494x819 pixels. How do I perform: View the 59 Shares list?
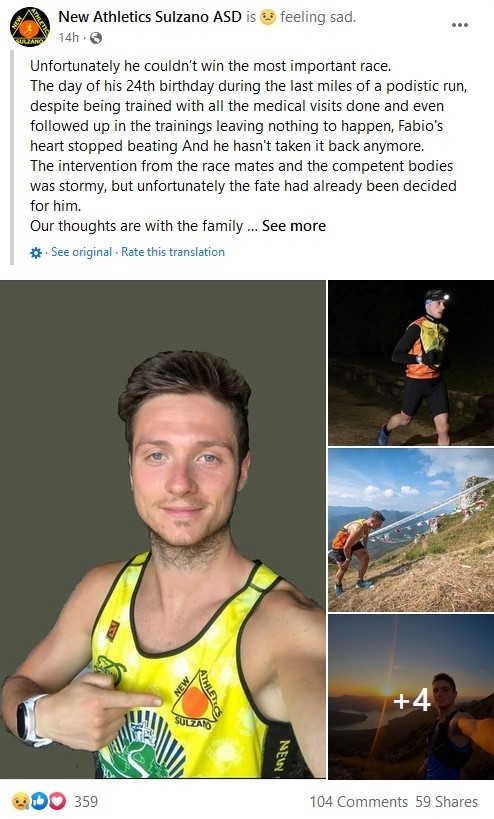coord(446,801)
